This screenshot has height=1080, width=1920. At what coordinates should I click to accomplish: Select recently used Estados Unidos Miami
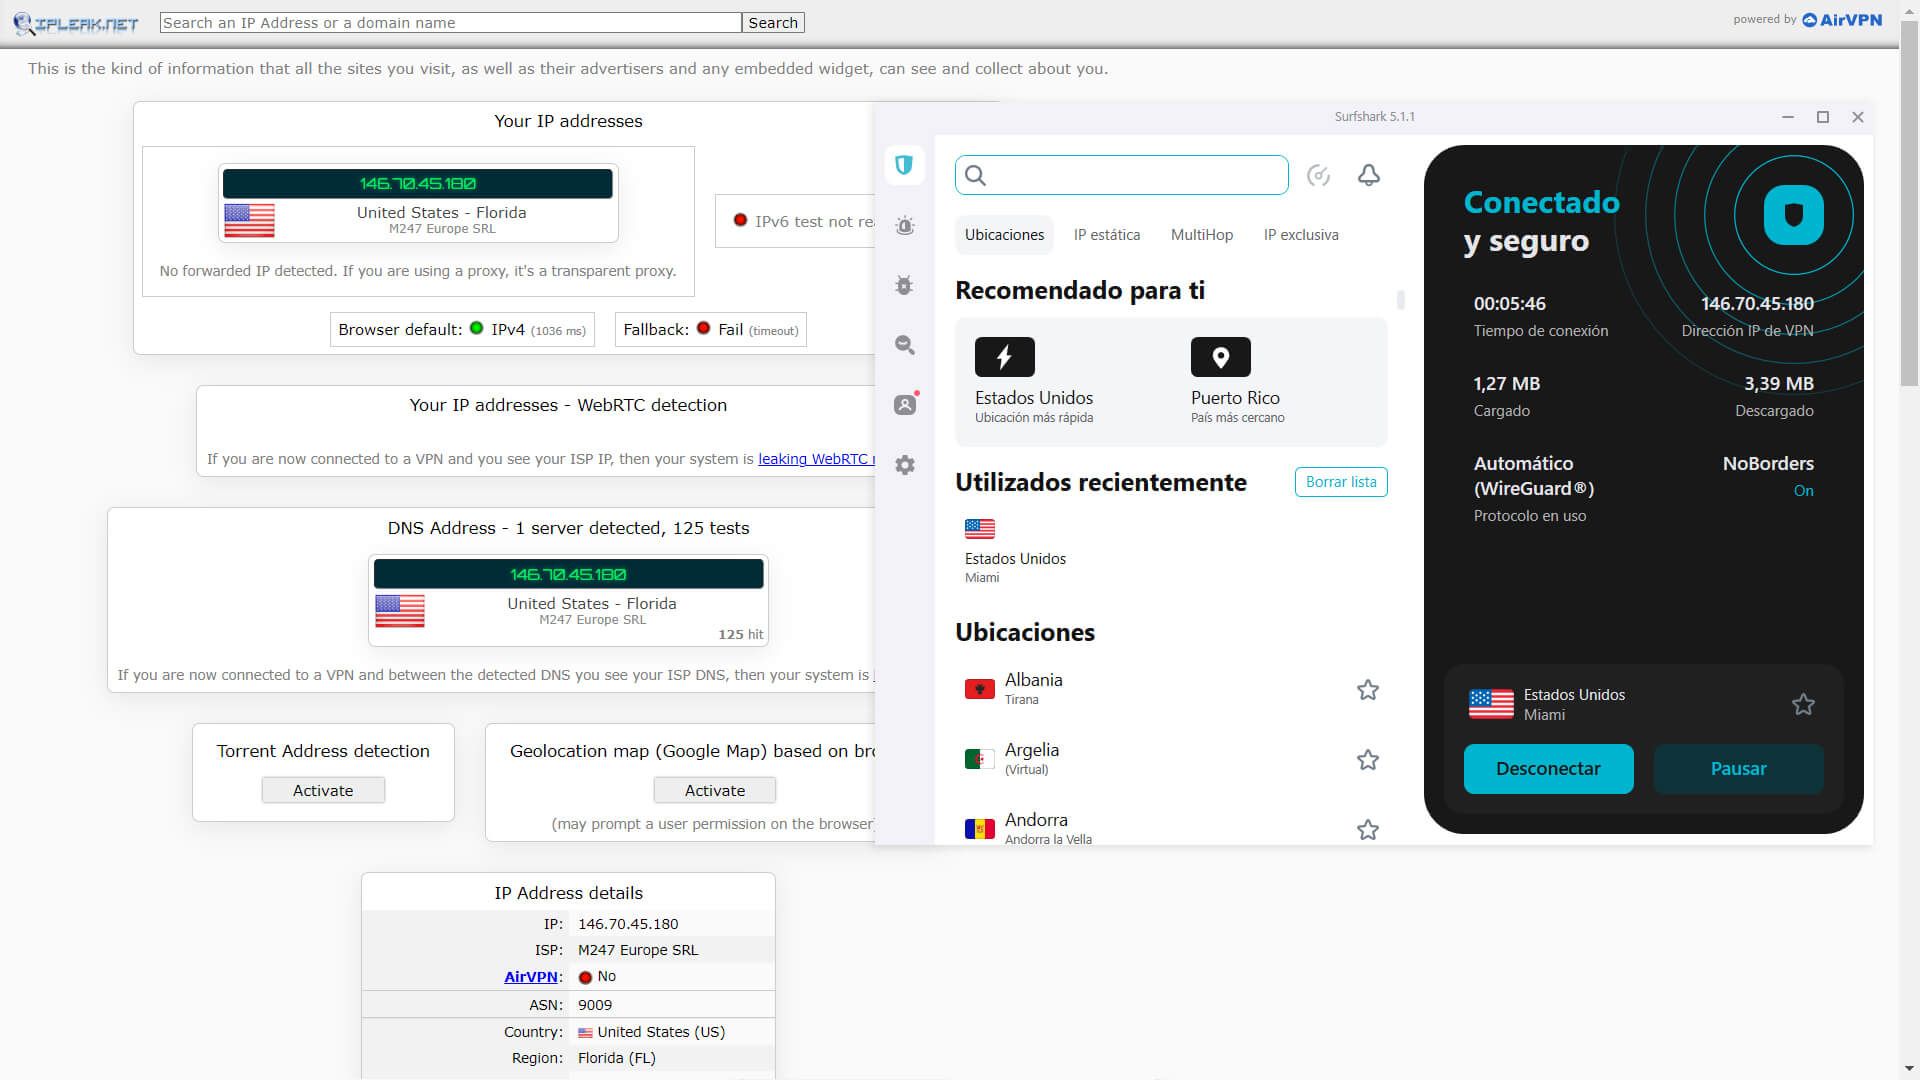tap(1015, 551)
